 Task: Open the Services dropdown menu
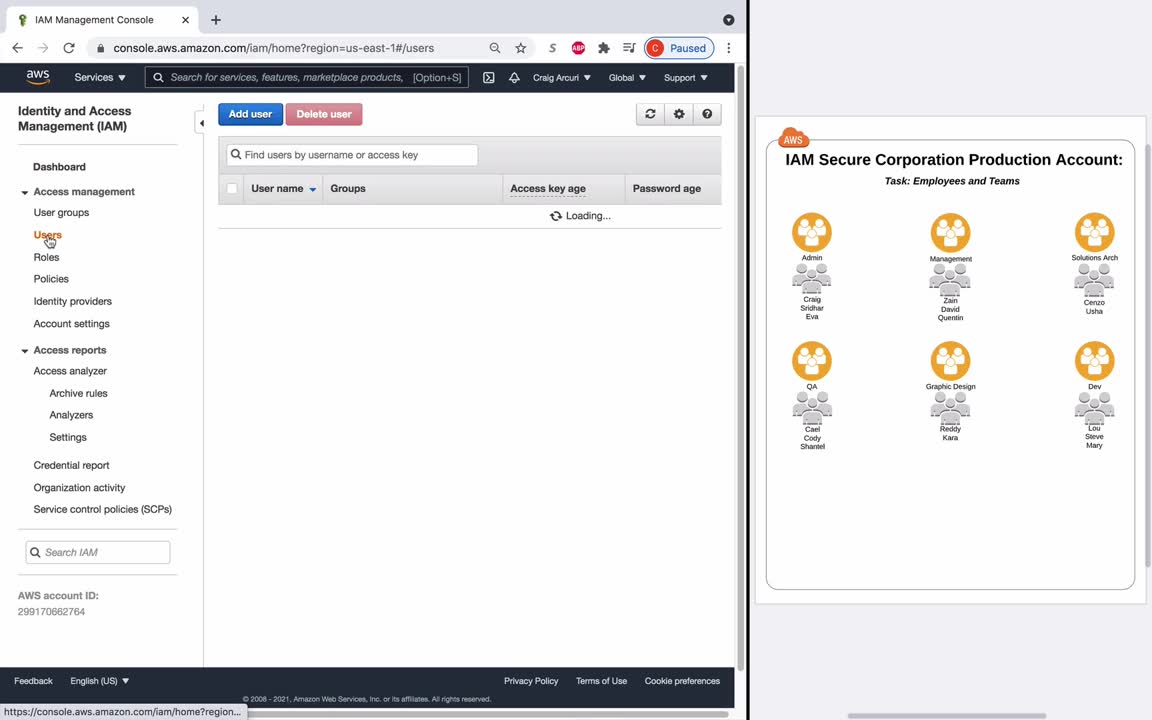100,77
